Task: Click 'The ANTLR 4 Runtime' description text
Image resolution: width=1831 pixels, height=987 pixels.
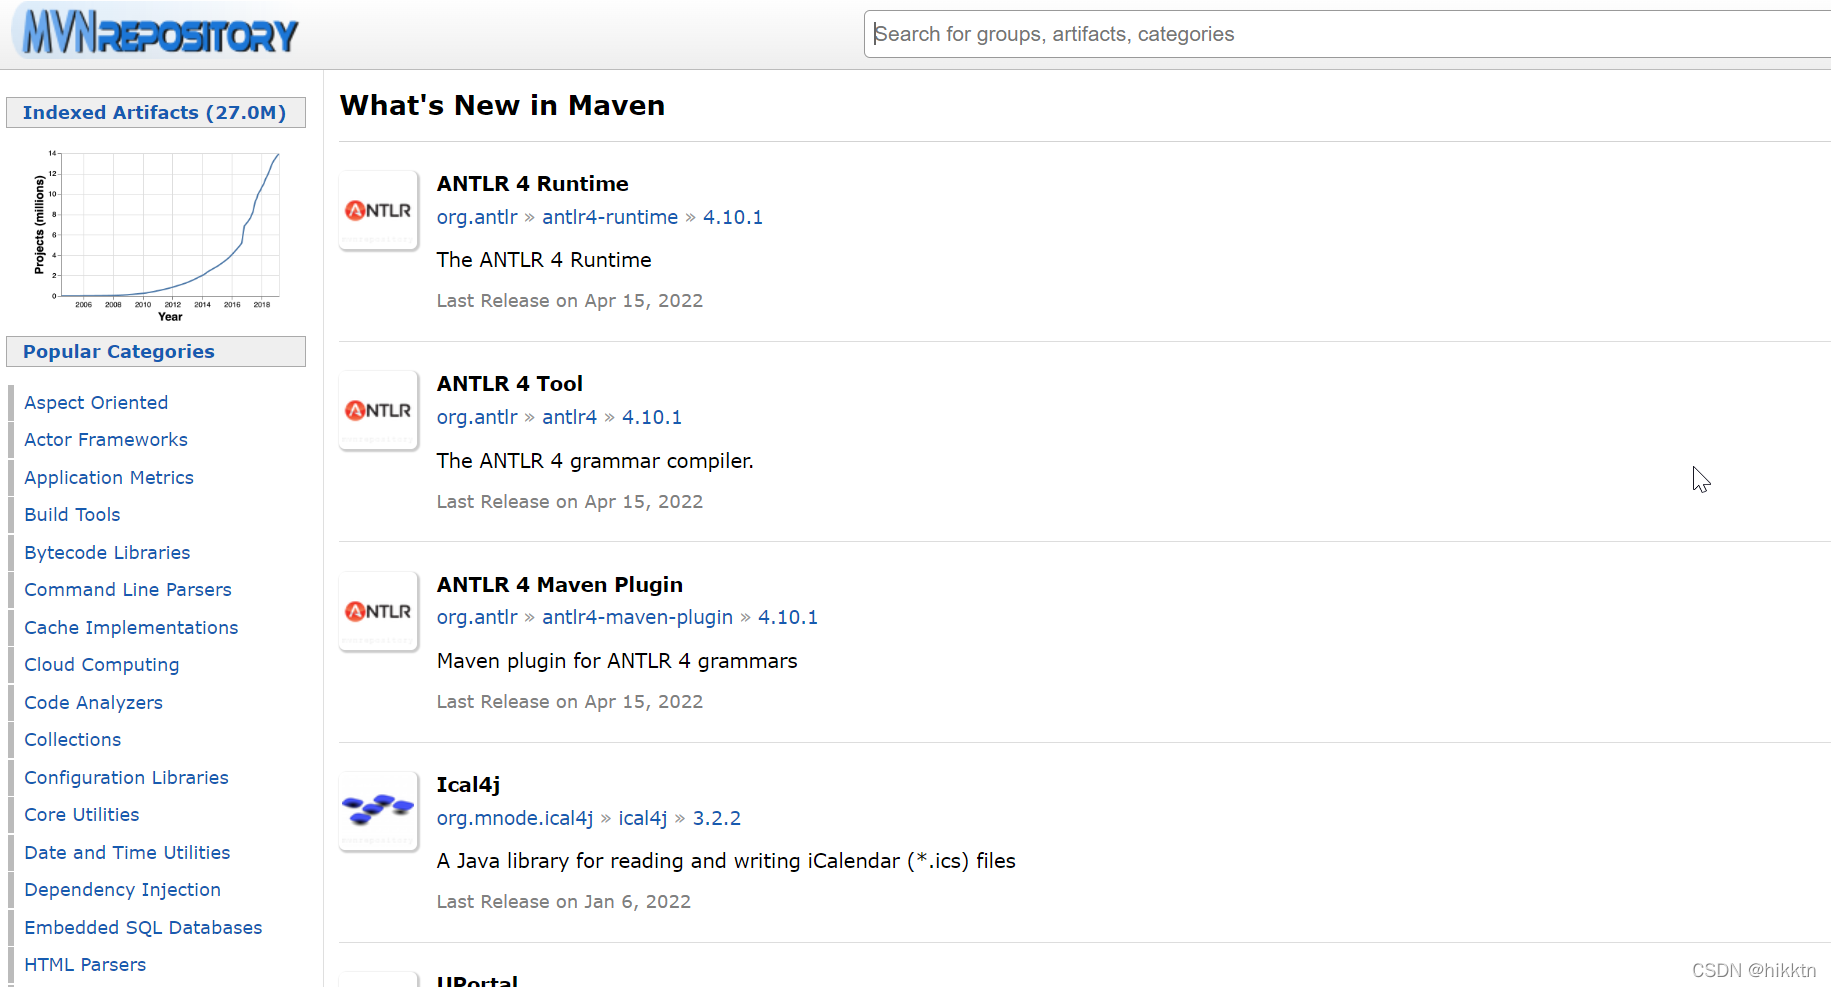Action: click(544, 260)
